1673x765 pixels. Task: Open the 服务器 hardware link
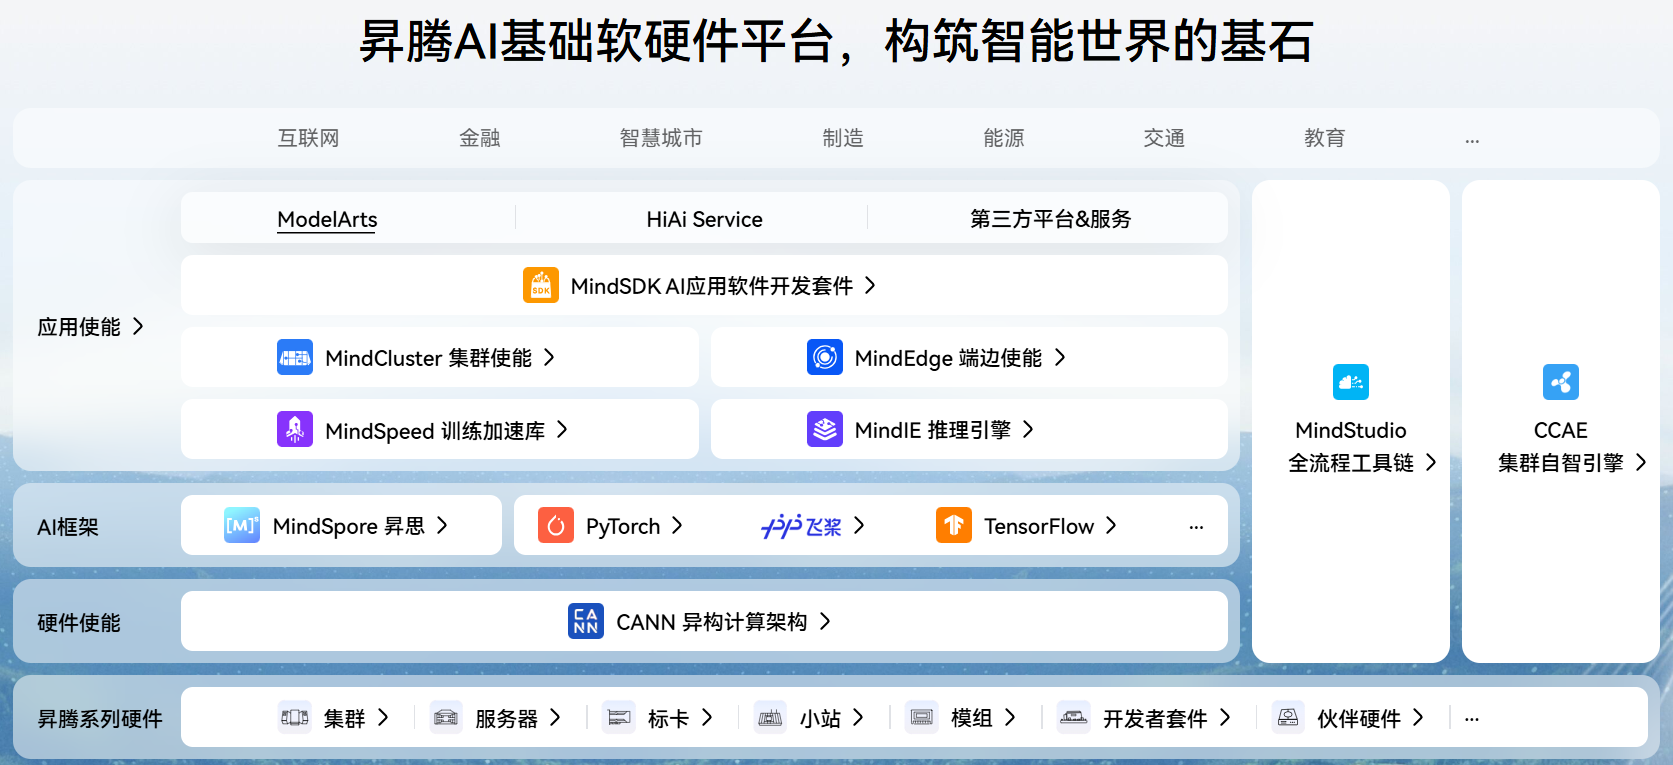(506, 718)
